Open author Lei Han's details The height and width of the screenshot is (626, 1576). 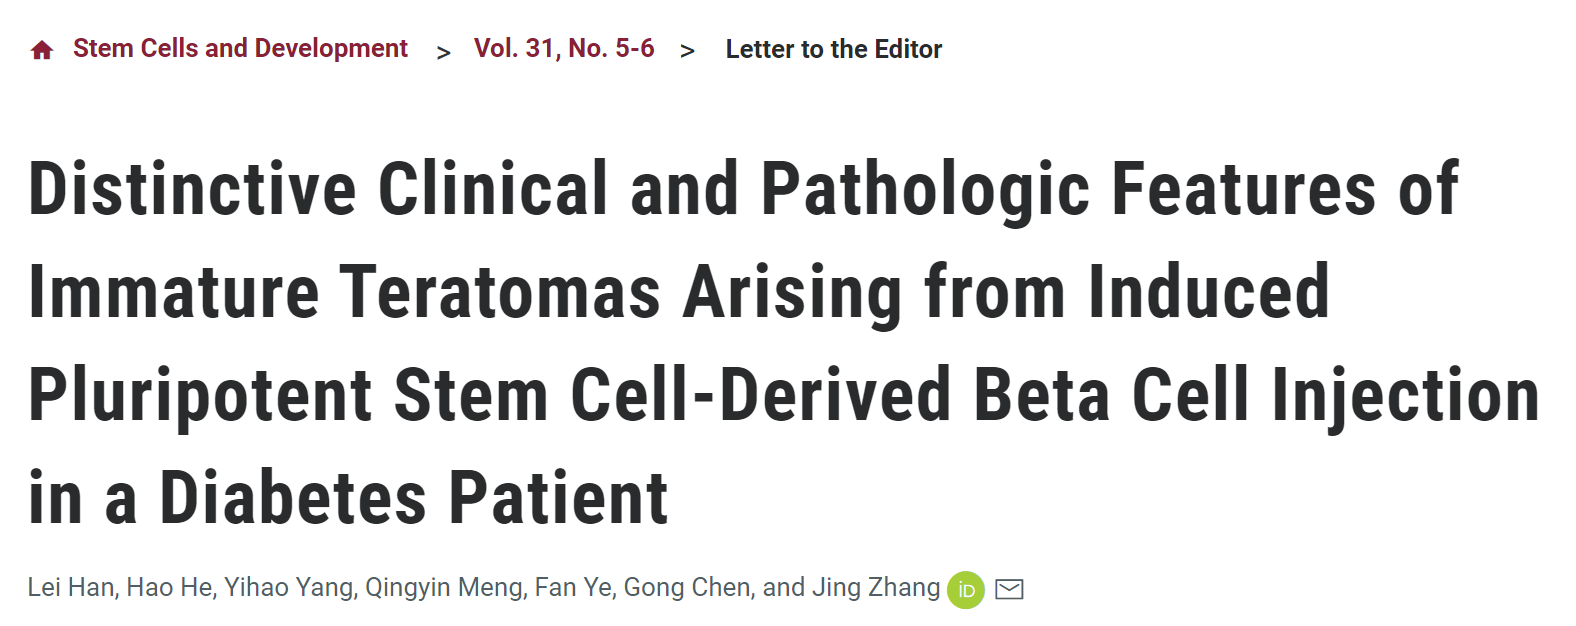pos(70,587)
